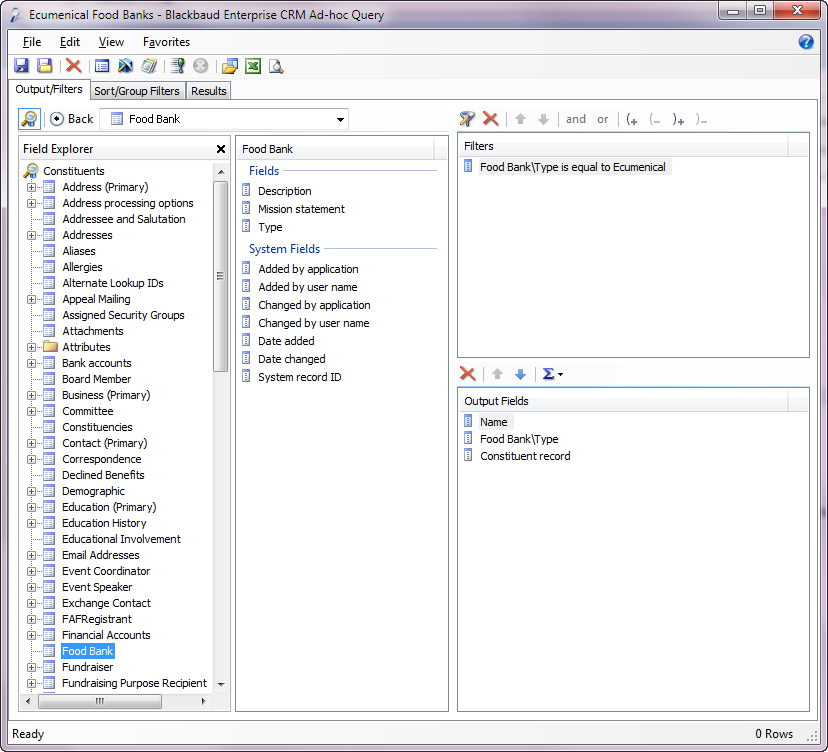Remove left parenthesis with the (- button

point(655,119)
